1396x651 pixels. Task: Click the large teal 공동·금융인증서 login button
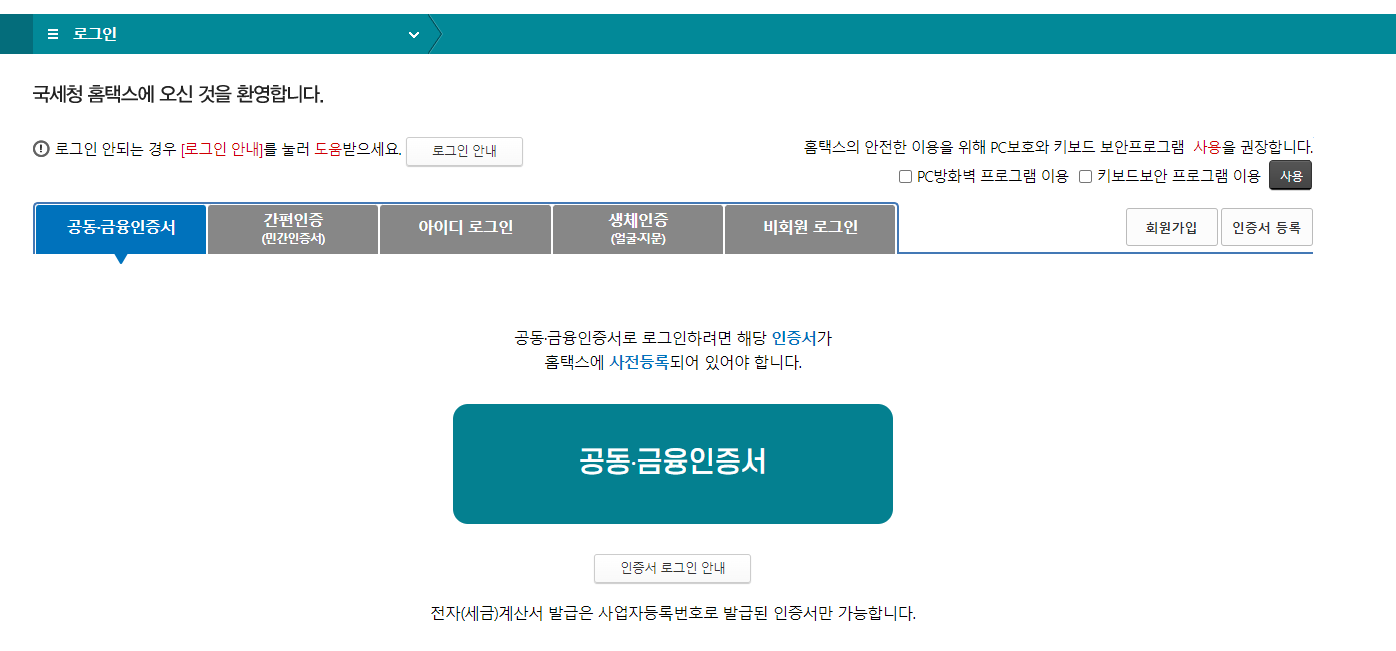pos(673,464)
